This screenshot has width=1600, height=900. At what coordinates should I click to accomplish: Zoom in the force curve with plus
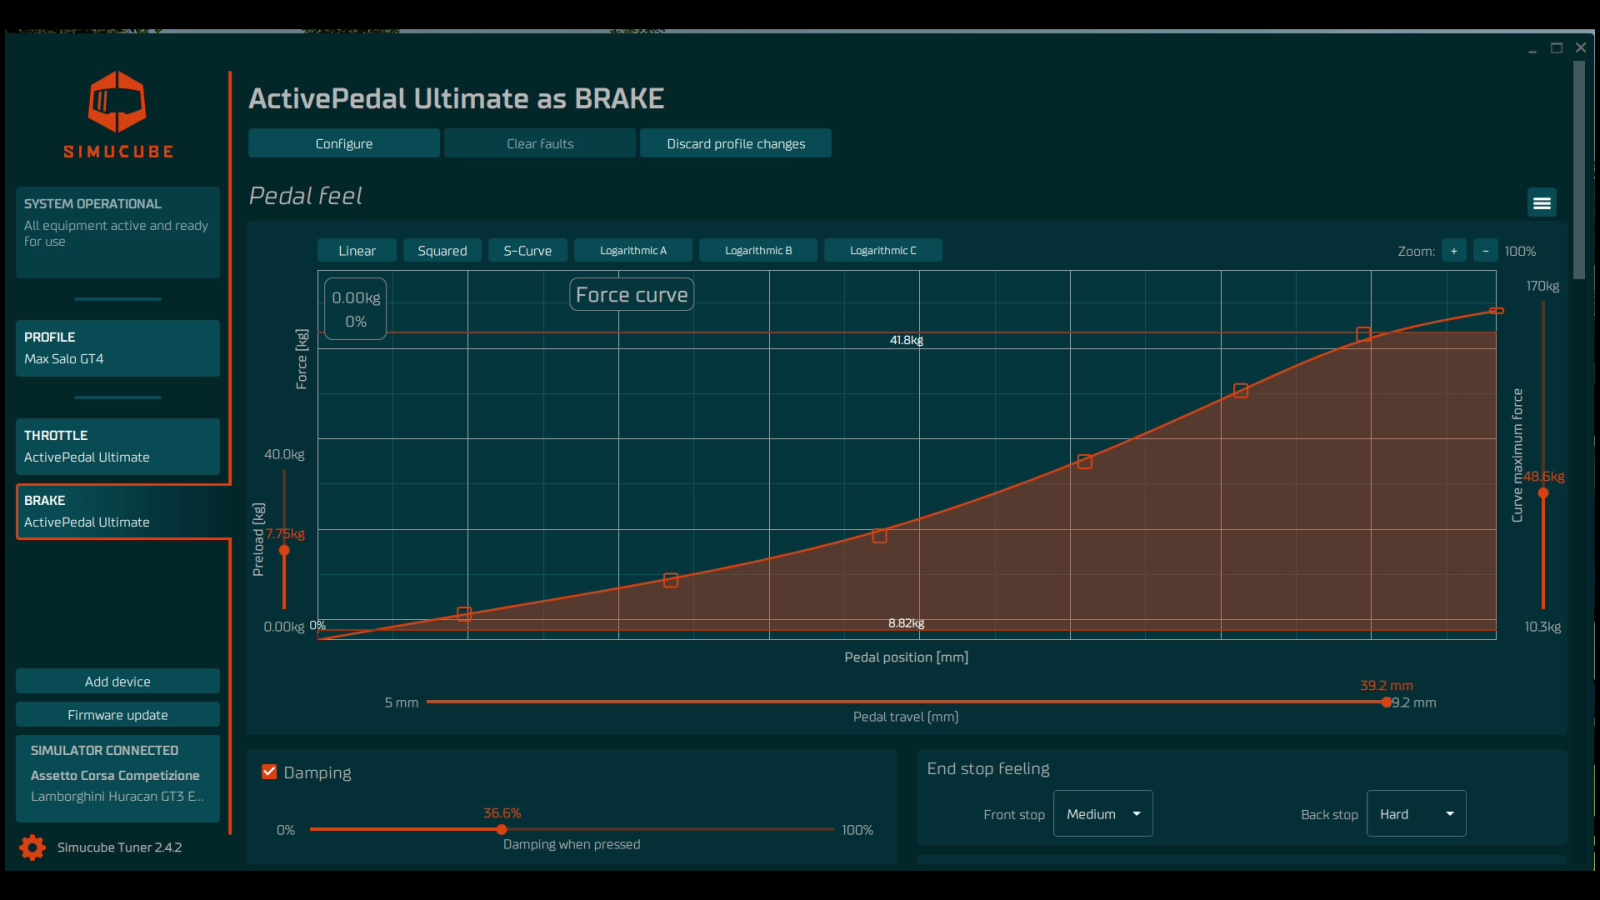[x=1454, y=251]
